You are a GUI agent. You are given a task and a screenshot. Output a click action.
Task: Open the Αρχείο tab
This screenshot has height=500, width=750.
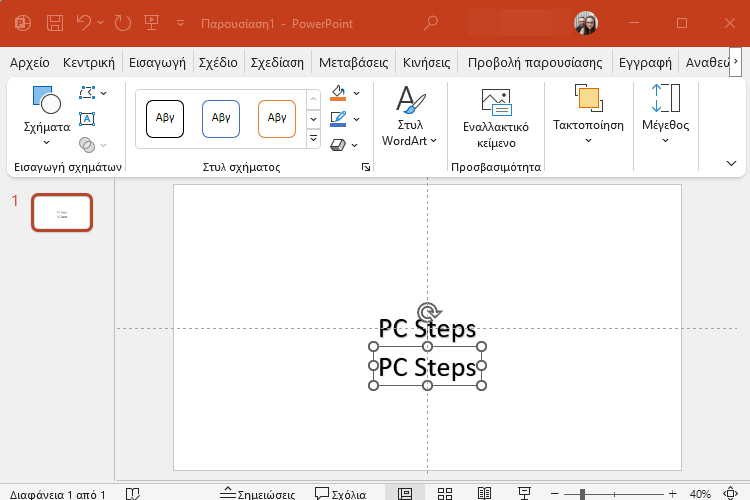(x=30, y=63)
